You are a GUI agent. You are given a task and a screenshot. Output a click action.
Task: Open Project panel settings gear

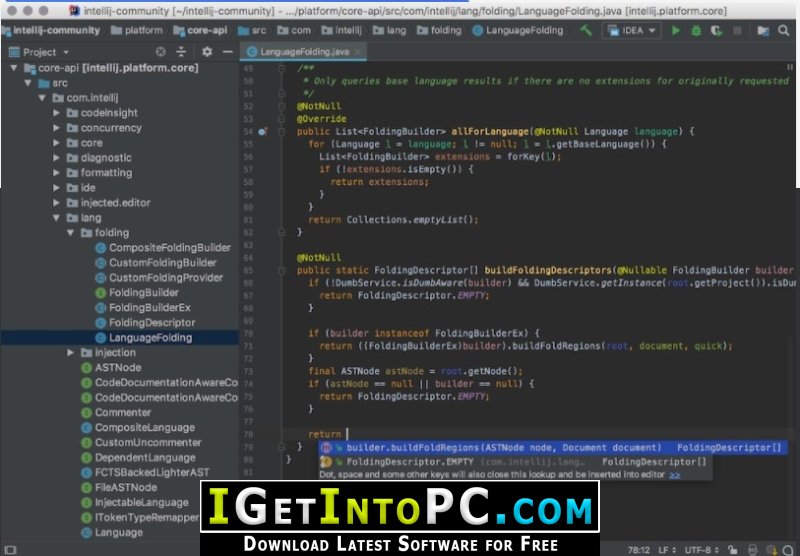(207, 52)
